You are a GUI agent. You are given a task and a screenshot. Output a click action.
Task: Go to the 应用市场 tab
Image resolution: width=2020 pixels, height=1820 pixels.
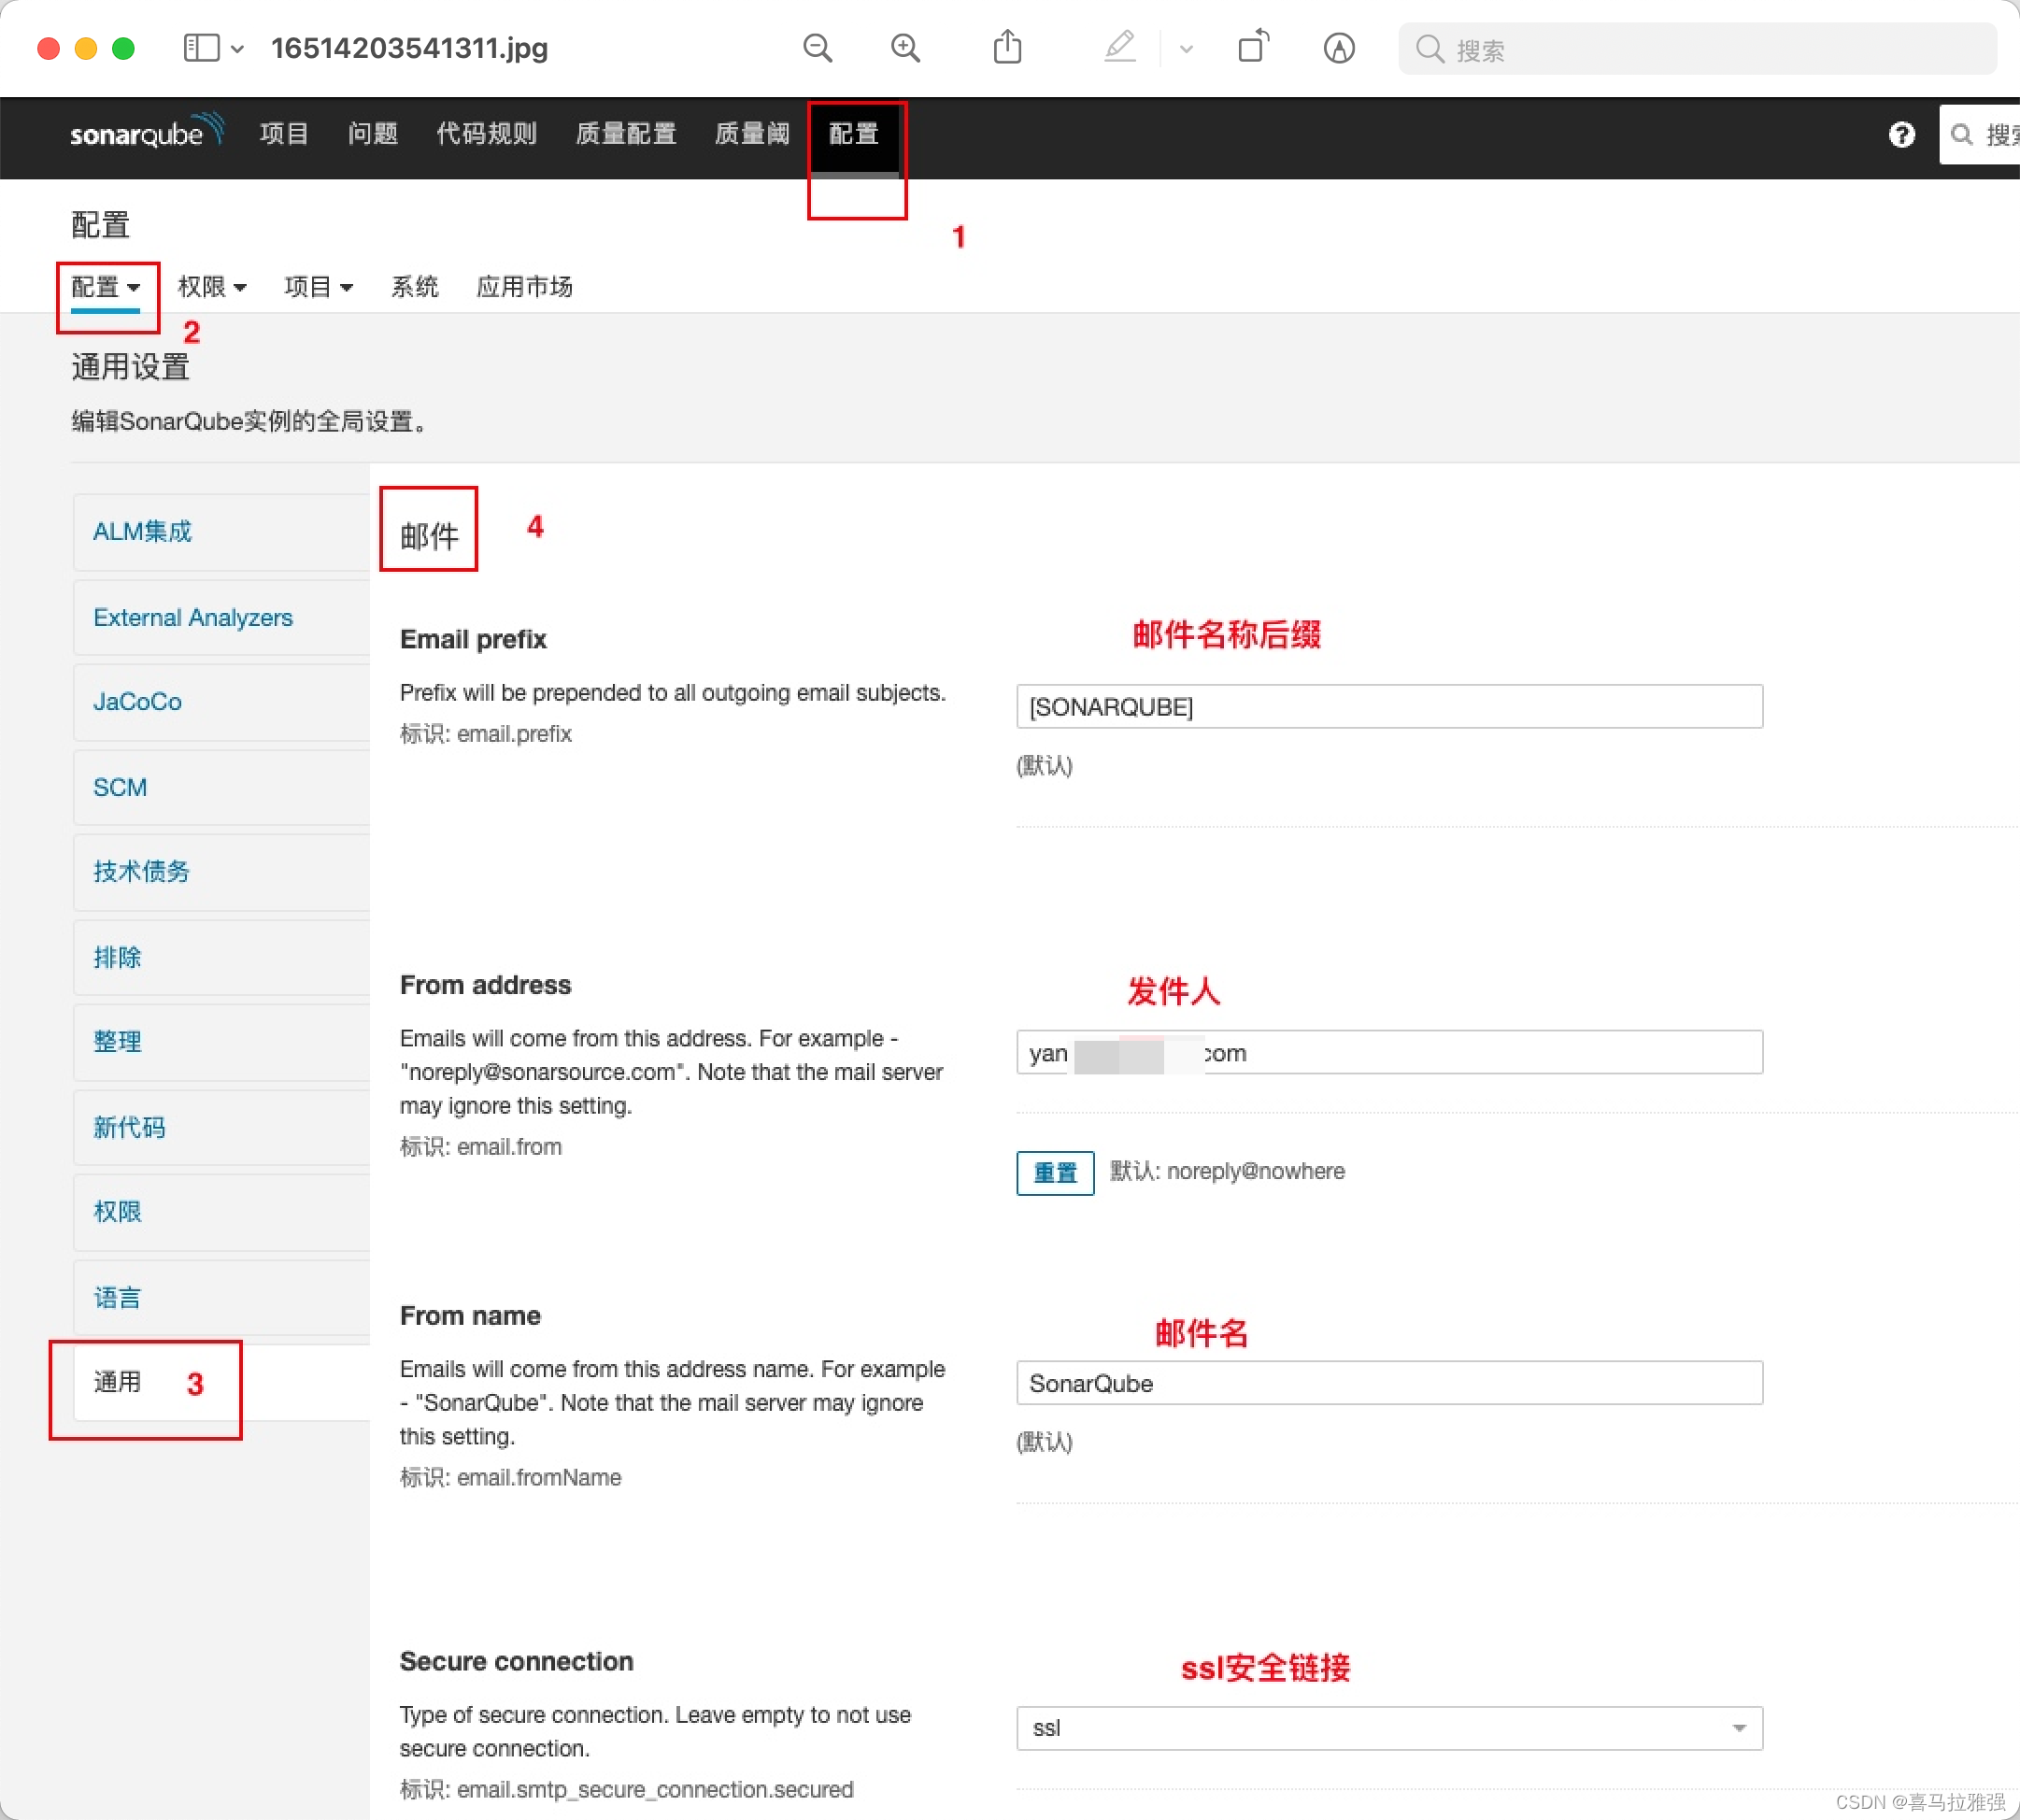click(x=524, y=287)
